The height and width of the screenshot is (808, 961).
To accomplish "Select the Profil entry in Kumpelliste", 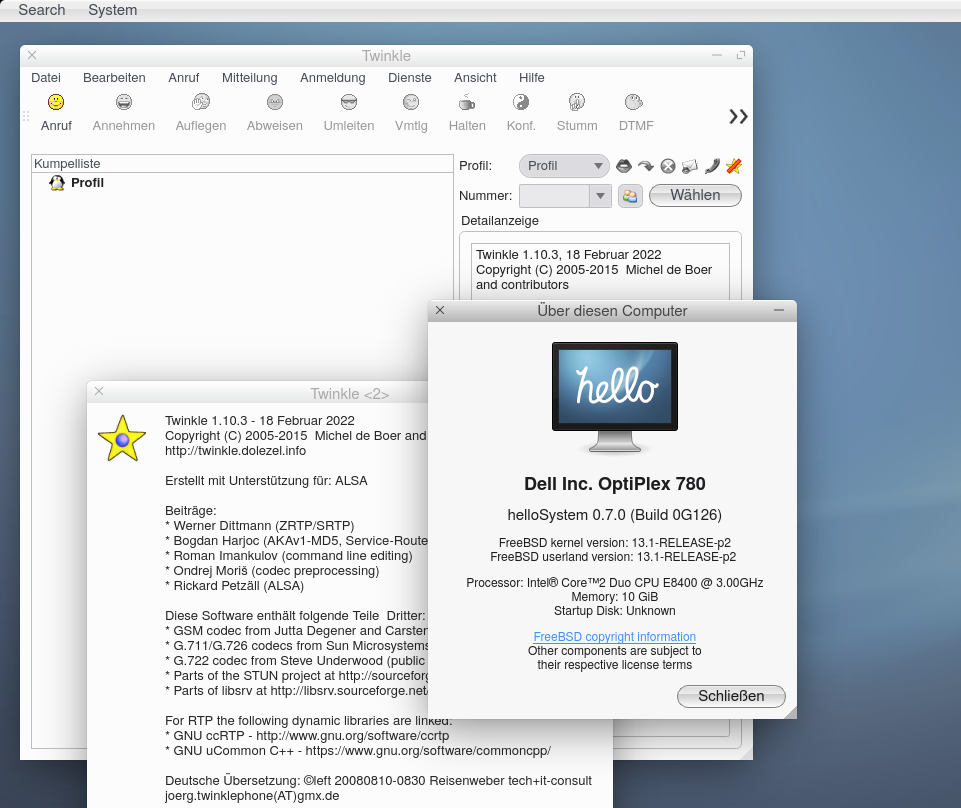I will 87,183.
